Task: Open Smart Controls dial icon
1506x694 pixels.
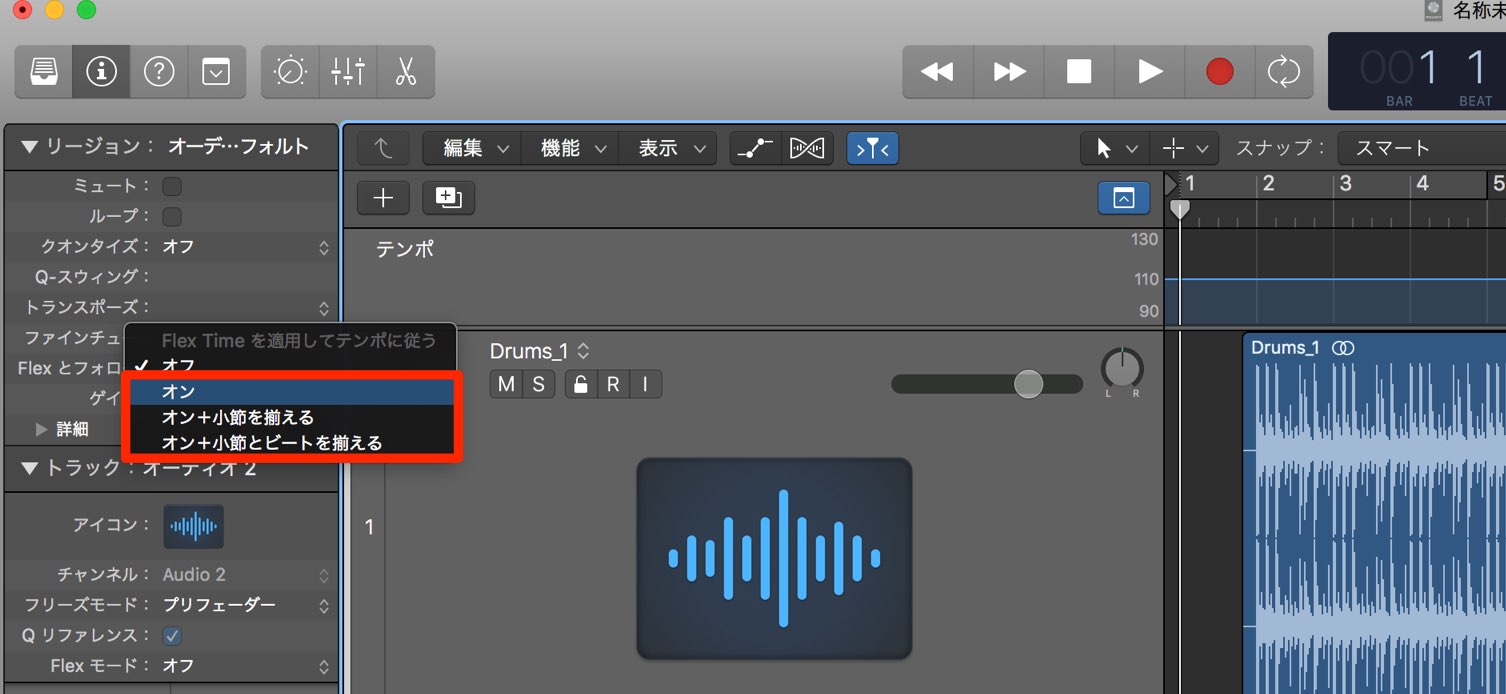Action: click(x=290, y=71)
